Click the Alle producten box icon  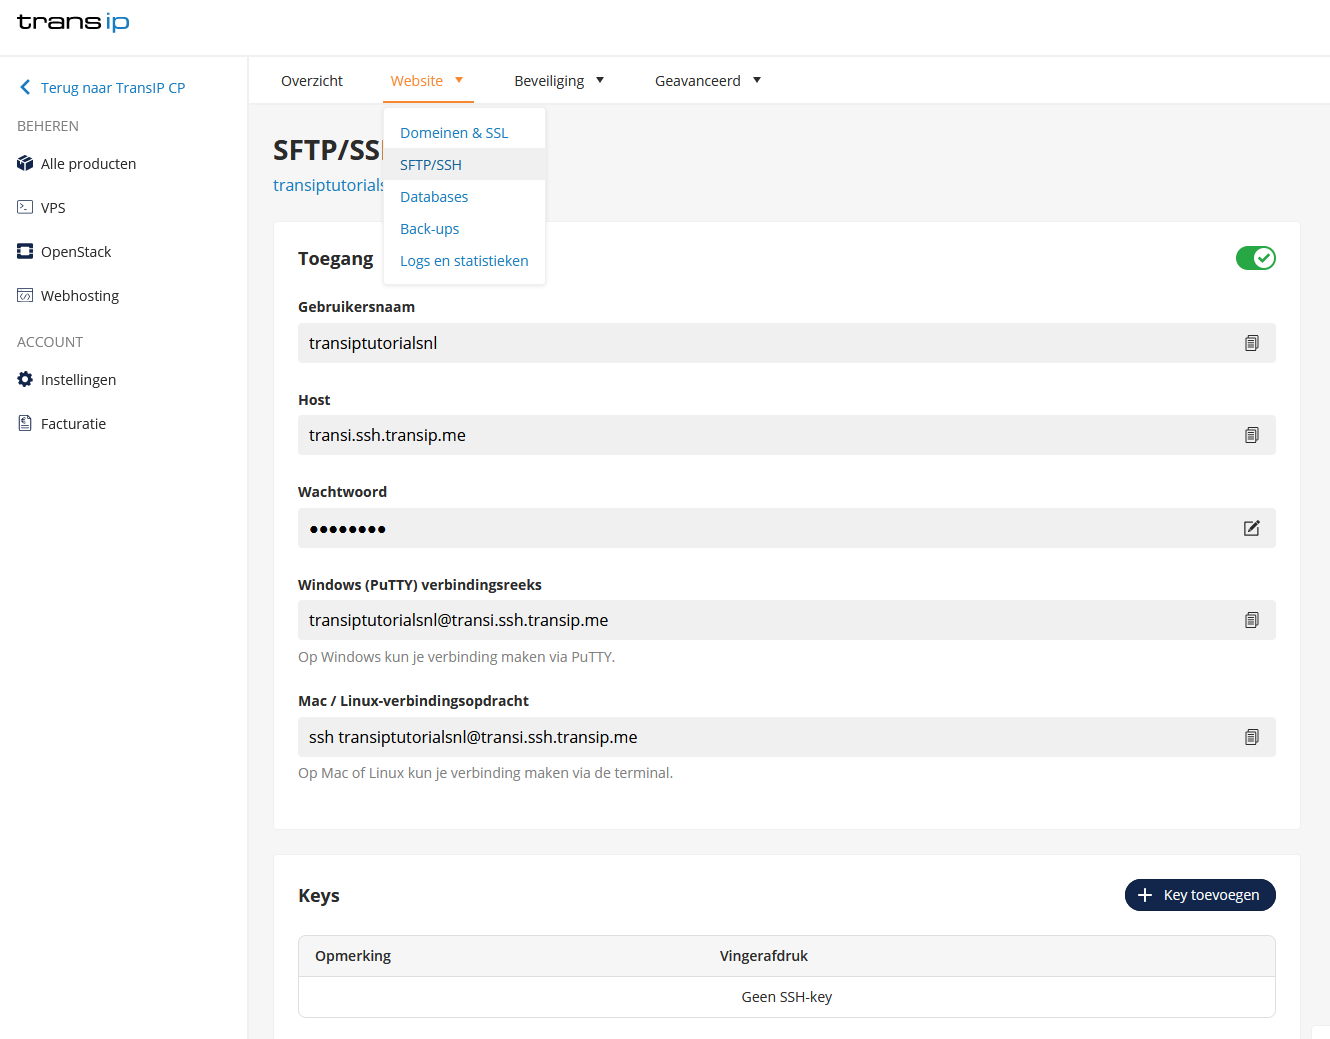(25, 163)
